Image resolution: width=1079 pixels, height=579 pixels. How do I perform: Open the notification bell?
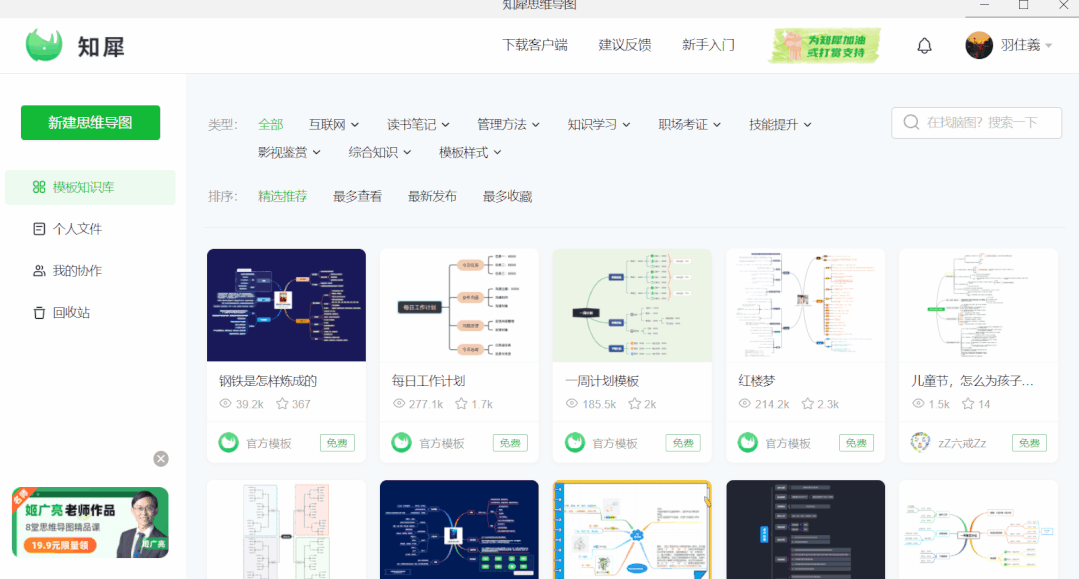924,45
